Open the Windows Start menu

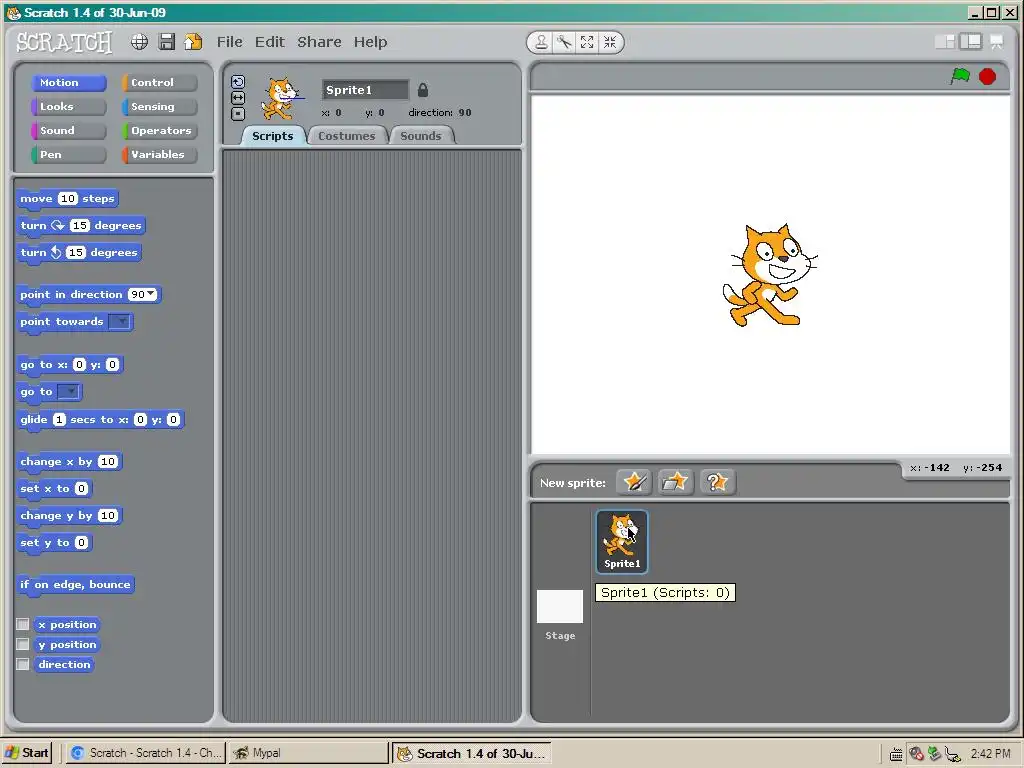tap(27, 753)
